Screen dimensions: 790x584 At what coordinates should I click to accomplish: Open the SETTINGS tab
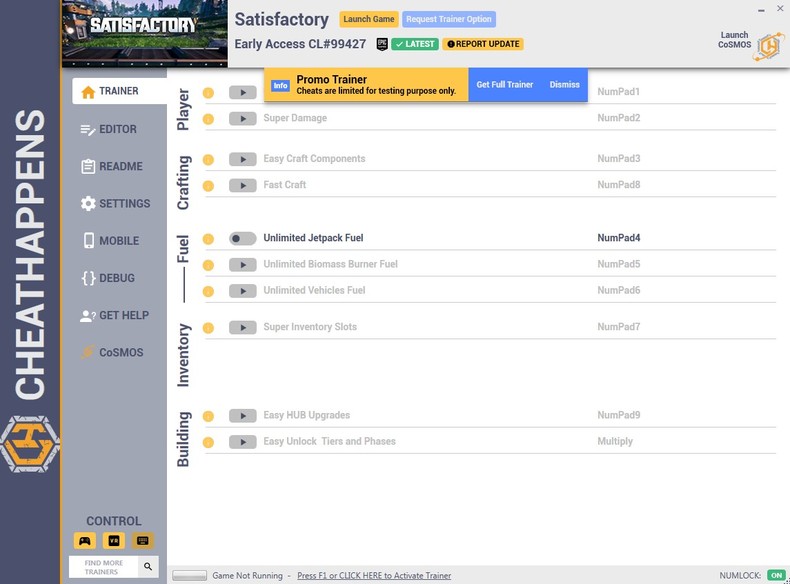[115, 204]
